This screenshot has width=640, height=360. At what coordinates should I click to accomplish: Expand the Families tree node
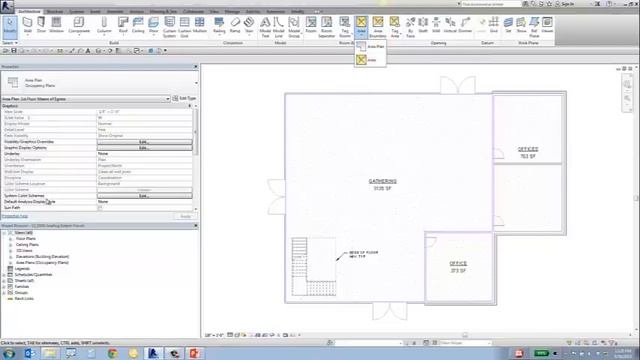point(4,287)
